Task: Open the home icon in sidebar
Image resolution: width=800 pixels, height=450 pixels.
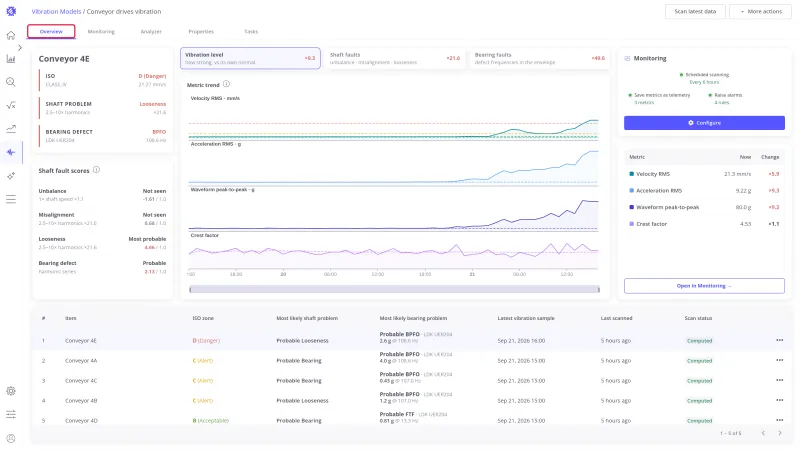Action: click(x=11, y=35)
